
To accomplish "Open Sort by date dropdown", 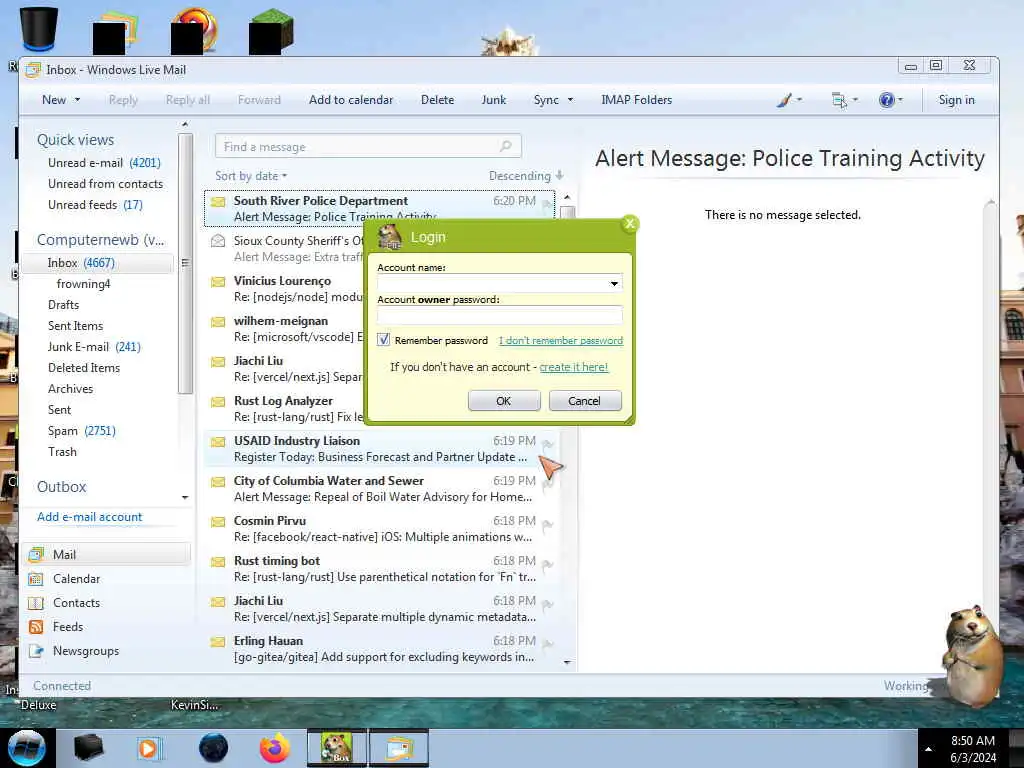I will pyautogui.click(x=251, y=176).
